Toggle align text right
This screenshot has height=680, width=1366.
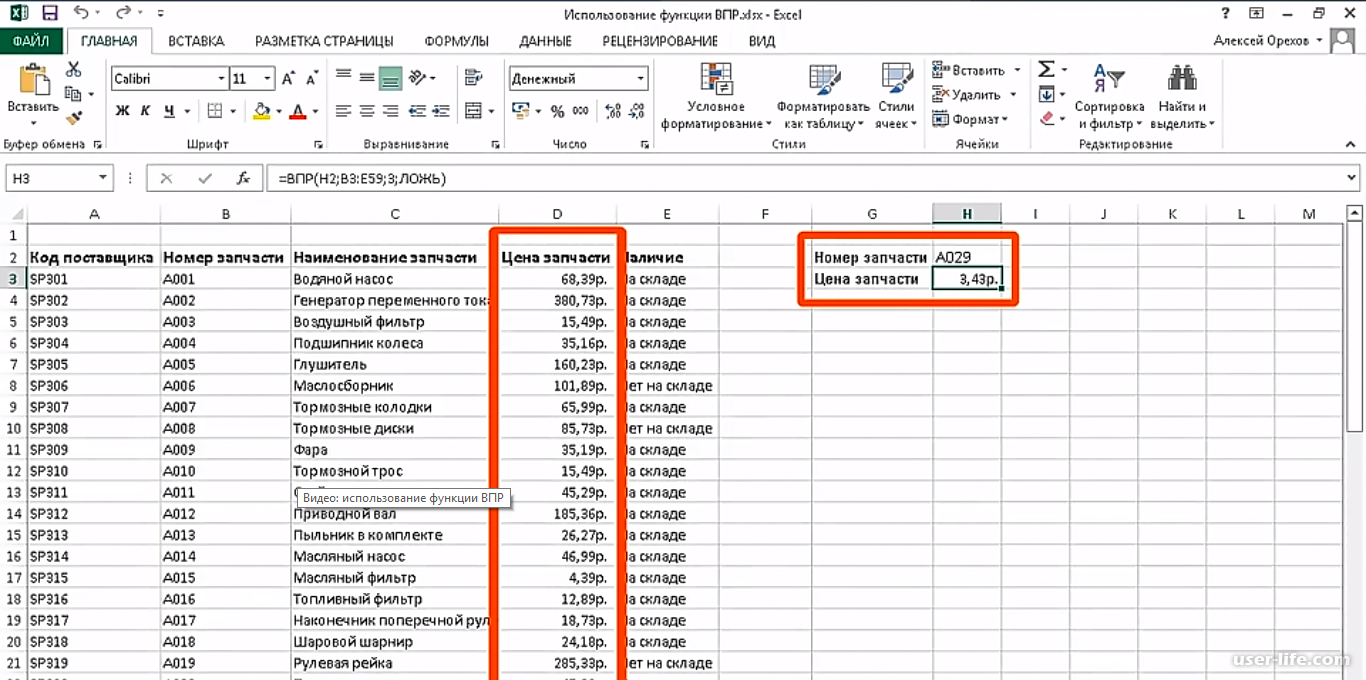pyautogui.click(x=390, y=111)
